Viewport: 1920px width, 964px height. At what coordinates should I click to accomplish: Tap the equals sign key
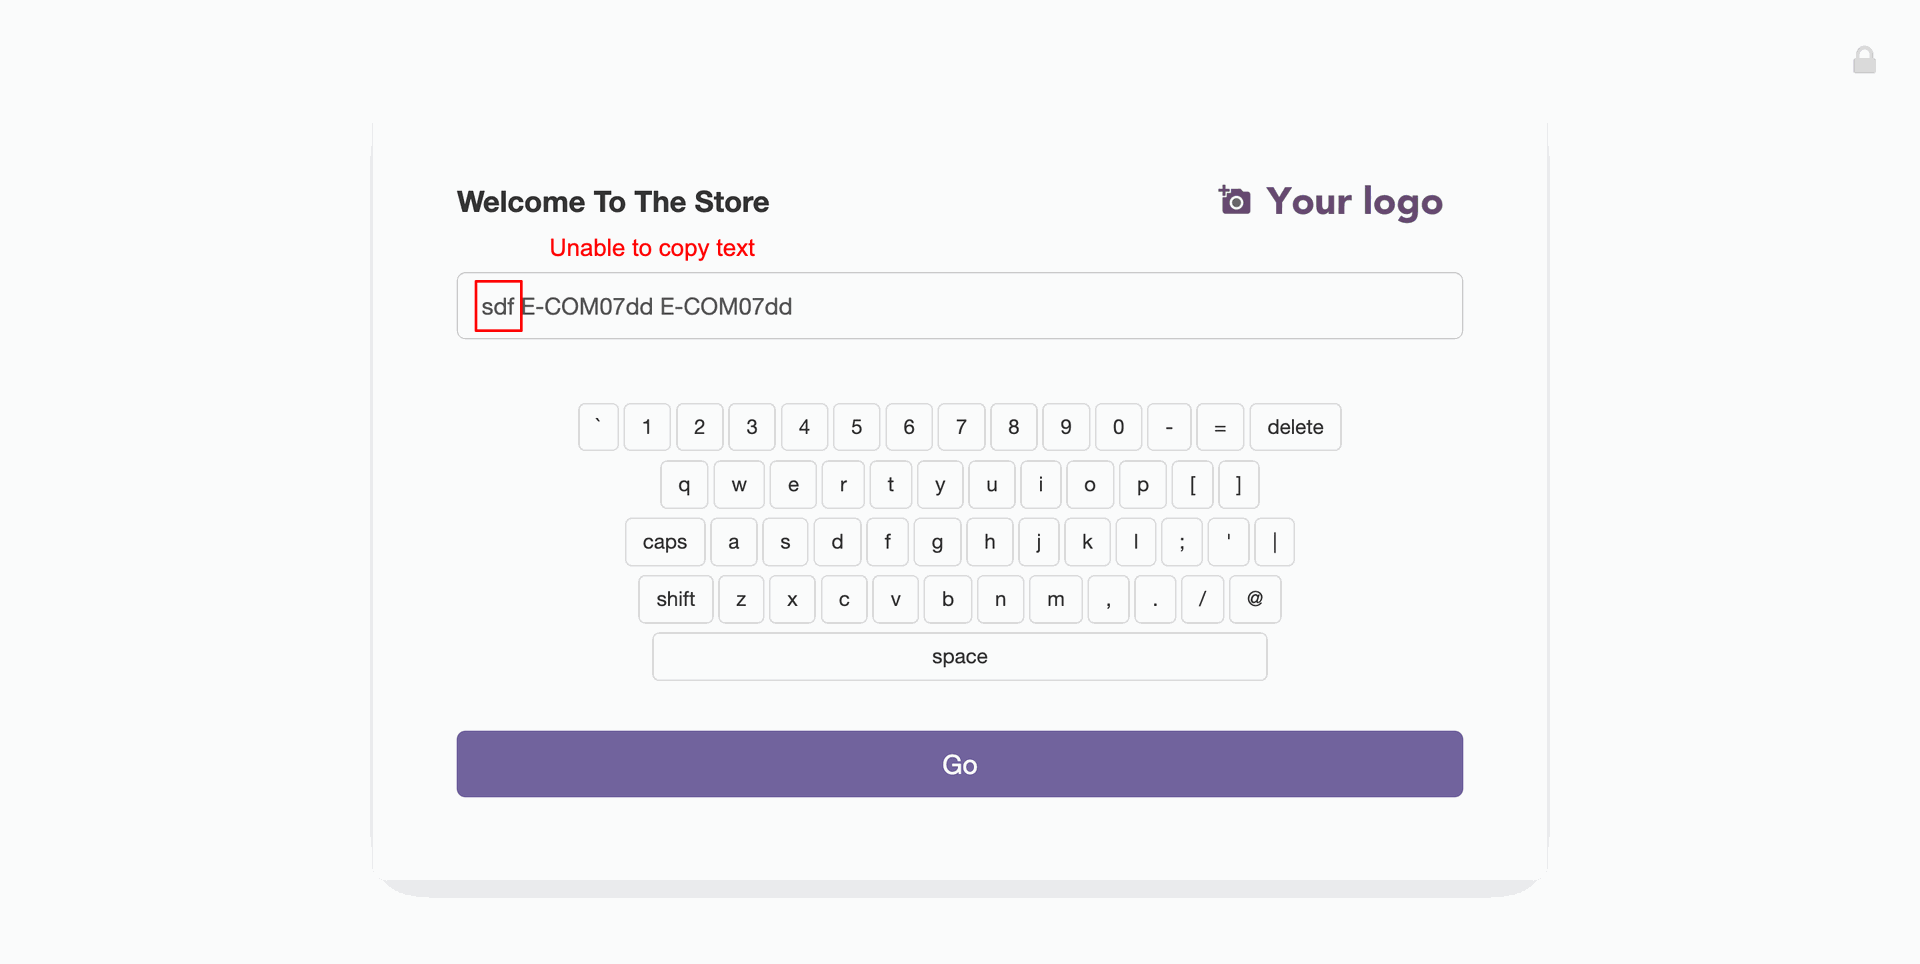click(x=1220, y=427)
